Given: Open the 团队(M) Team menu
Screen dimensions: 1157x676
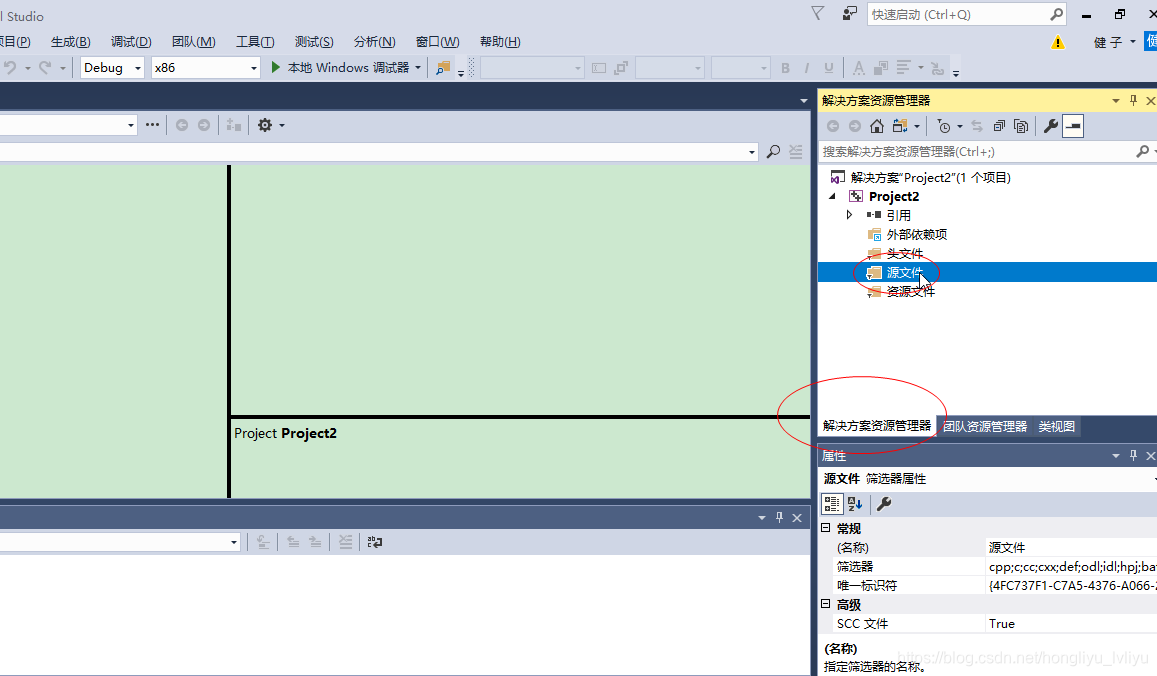Looking at the screenshot, I should coord(194,42).
